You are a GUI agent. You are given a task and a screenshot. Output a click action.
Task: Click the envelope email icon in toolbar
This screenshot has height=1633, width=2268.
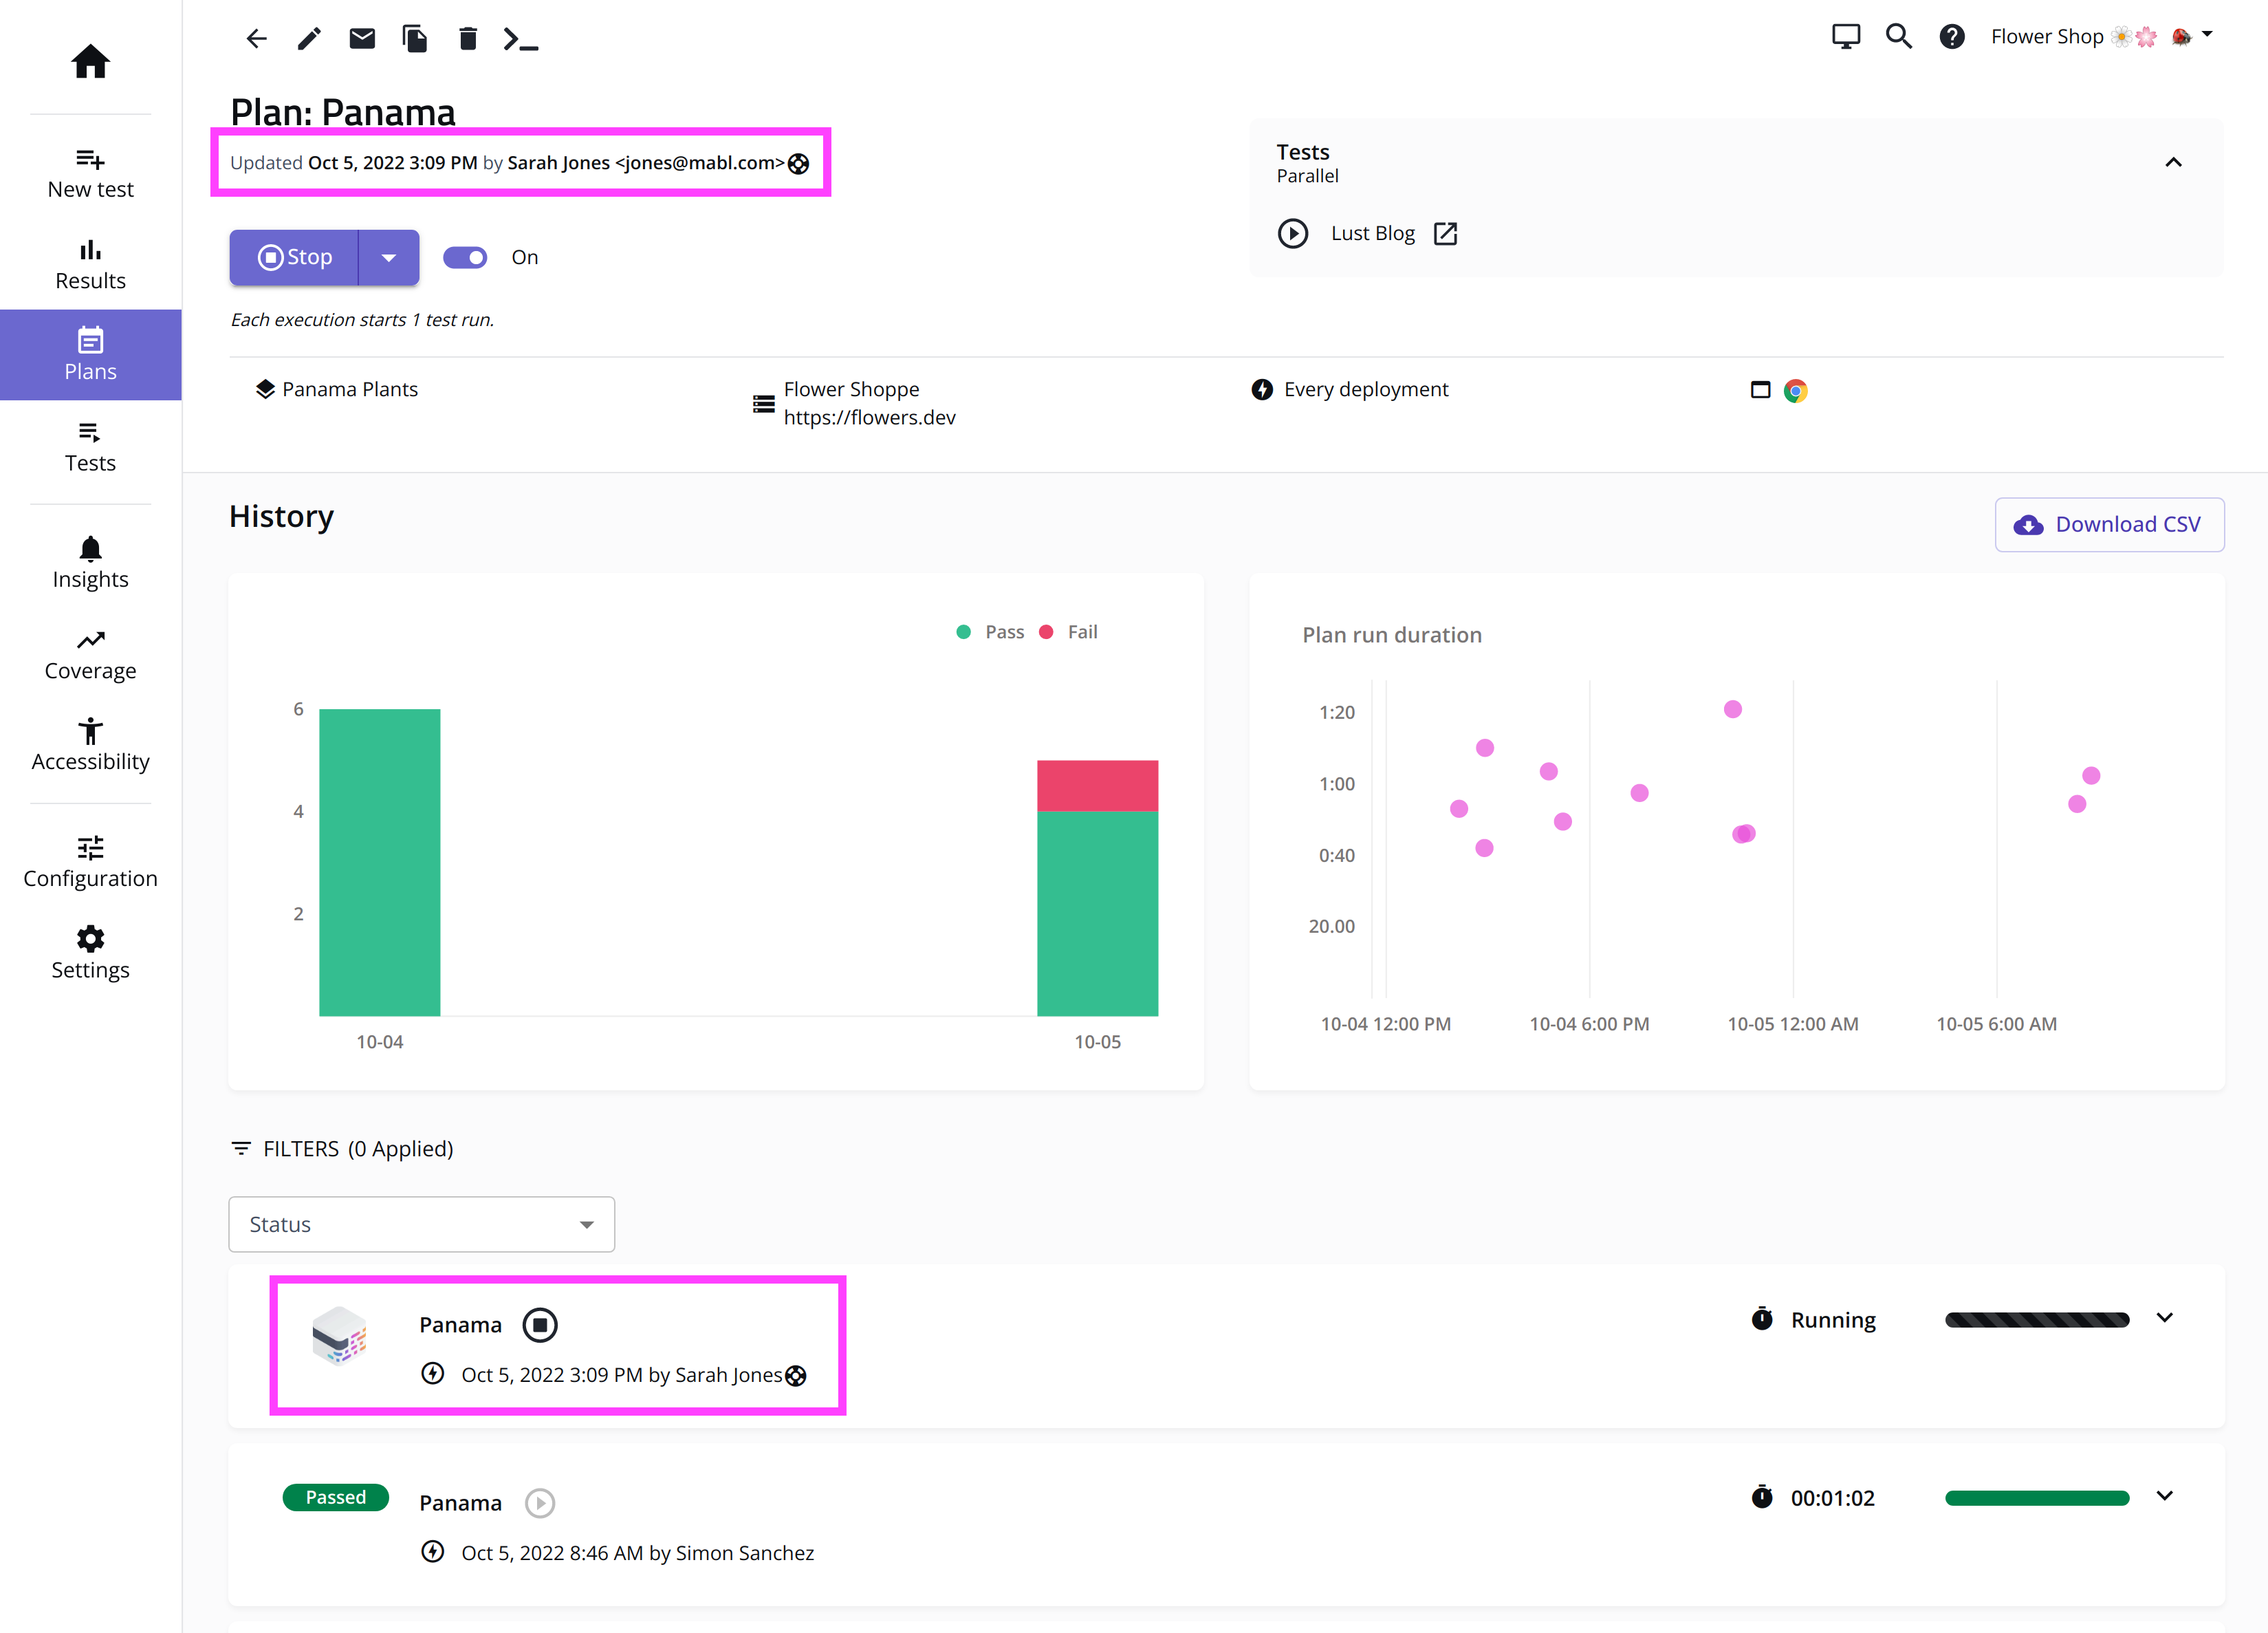pos(362,39)
